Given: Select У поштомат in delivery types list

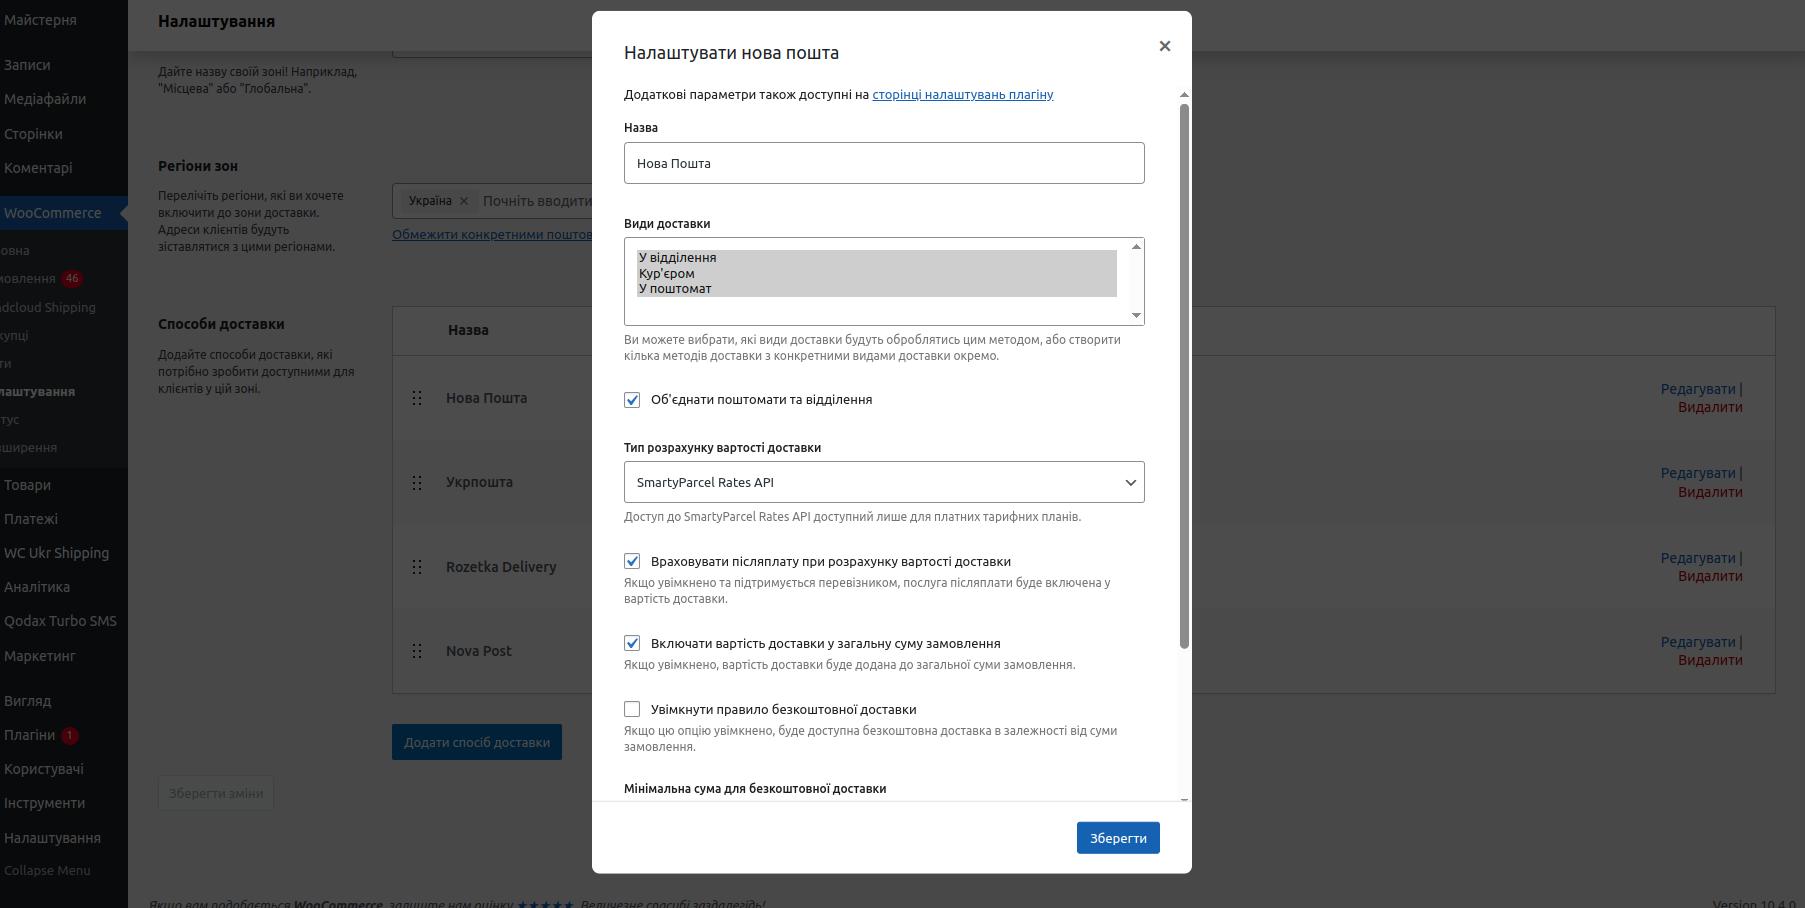Looking at the screenshot, I should (x=675, y=289).
